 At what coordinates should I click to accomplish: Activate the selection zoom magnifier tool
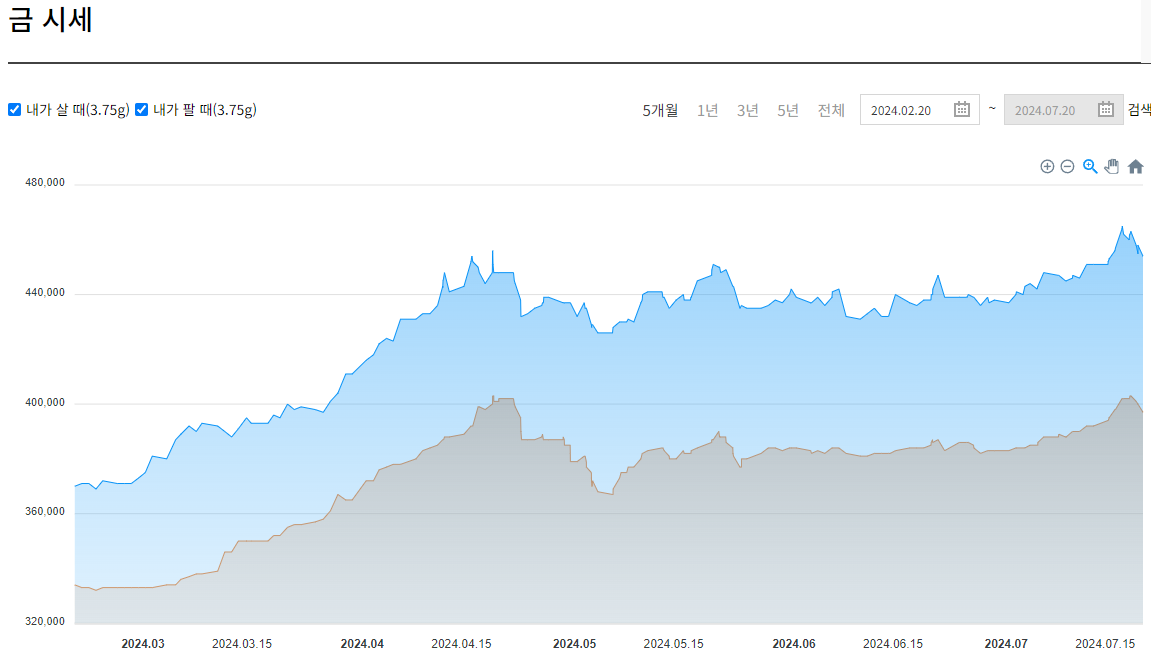point(1090,167)
